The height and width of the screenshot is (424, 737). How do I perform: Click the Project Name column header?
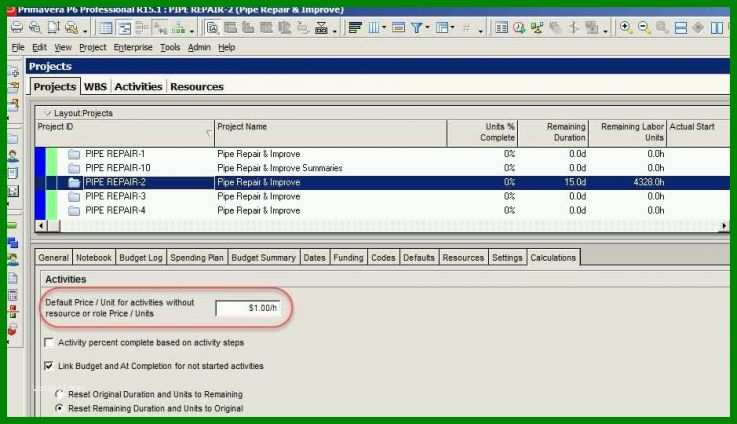[330, 133]
